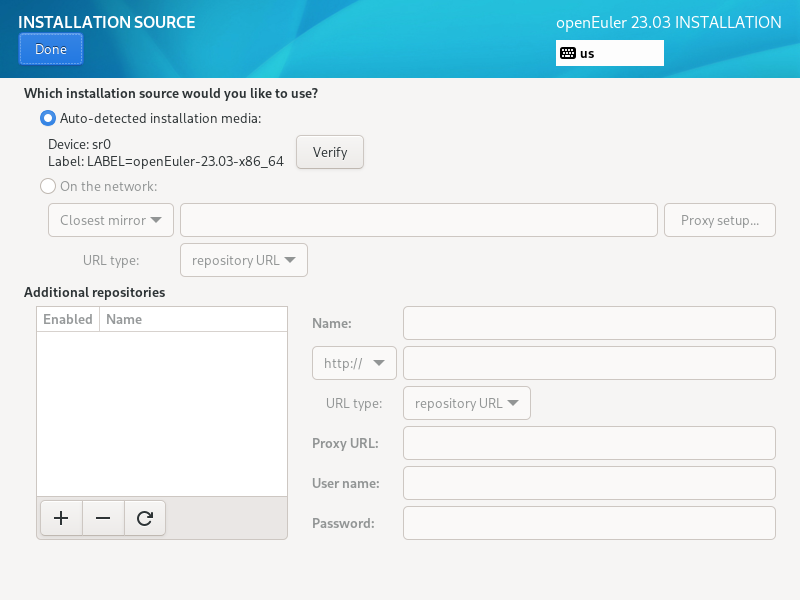Focus the network source URL text field
Viewport: 800px width, 600px height.
(418, 220)
